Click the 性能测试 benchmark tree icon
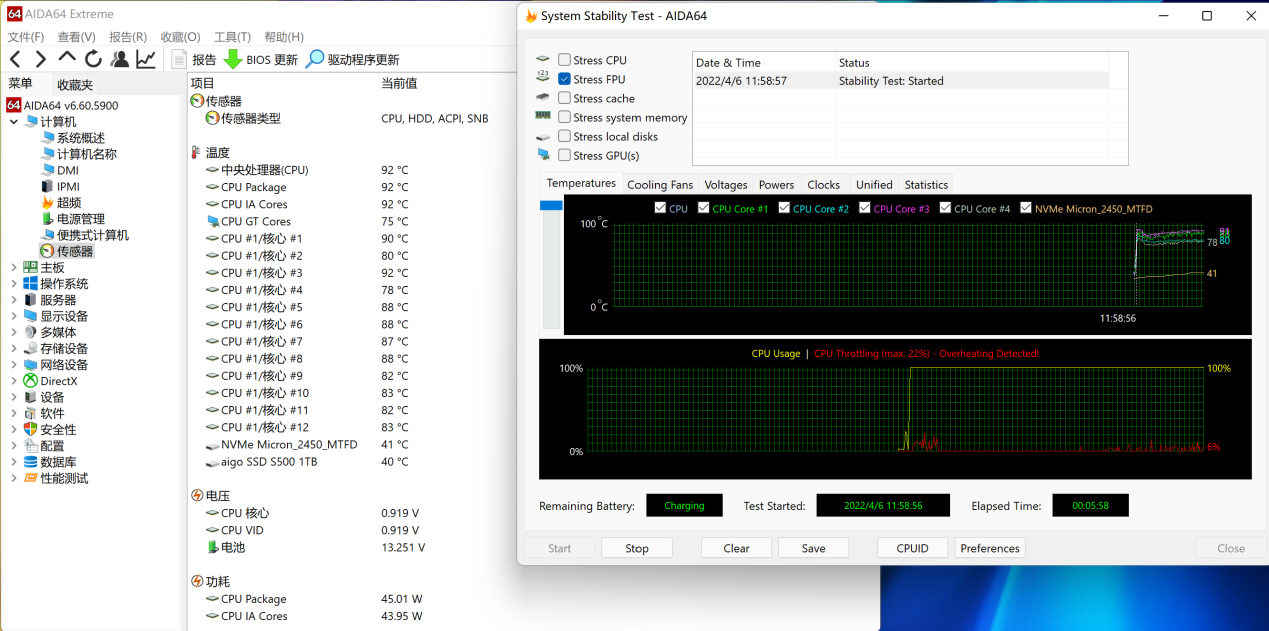The height and width of the screenshot is (631, 1269). (31, 478)
